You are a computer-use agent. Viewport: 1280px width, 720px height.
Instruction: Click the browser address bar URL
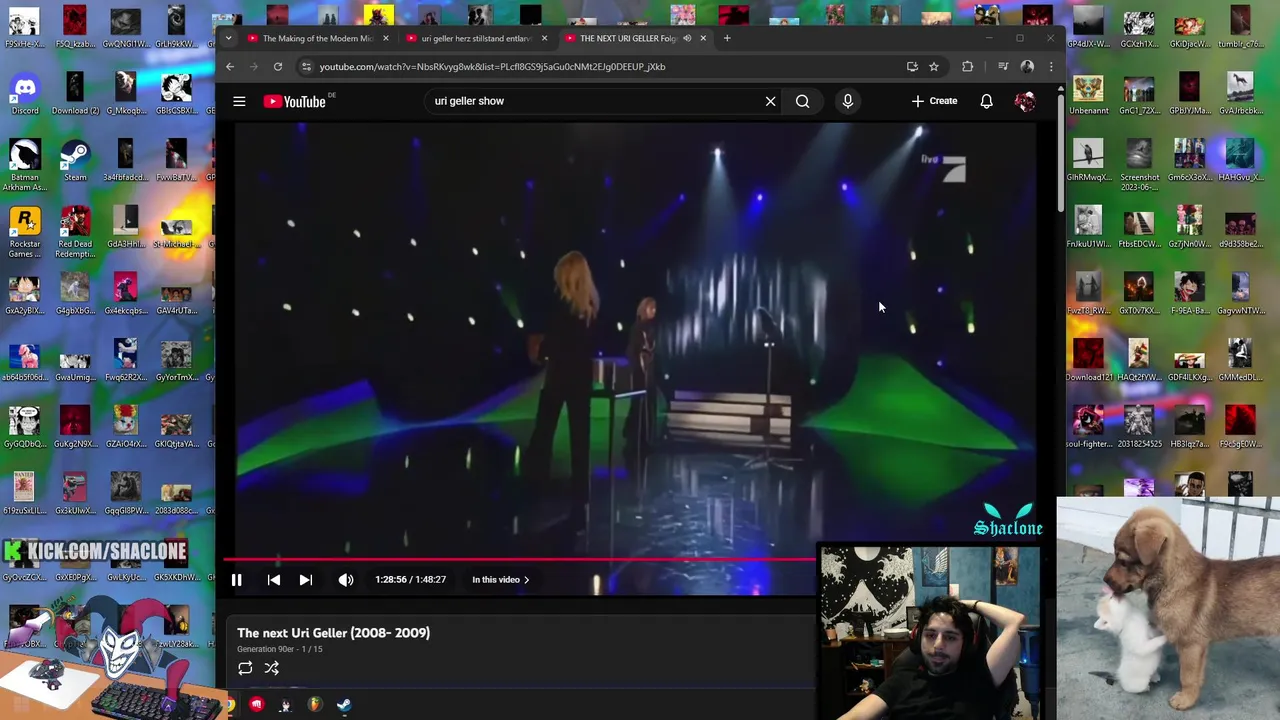[492, 67]
